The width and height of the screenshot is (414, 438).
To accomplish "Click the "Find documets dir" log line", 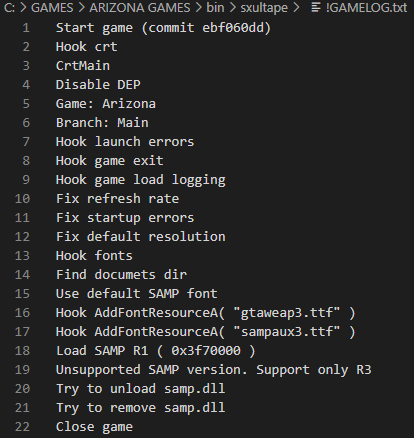I will click(x=121, y=275).
